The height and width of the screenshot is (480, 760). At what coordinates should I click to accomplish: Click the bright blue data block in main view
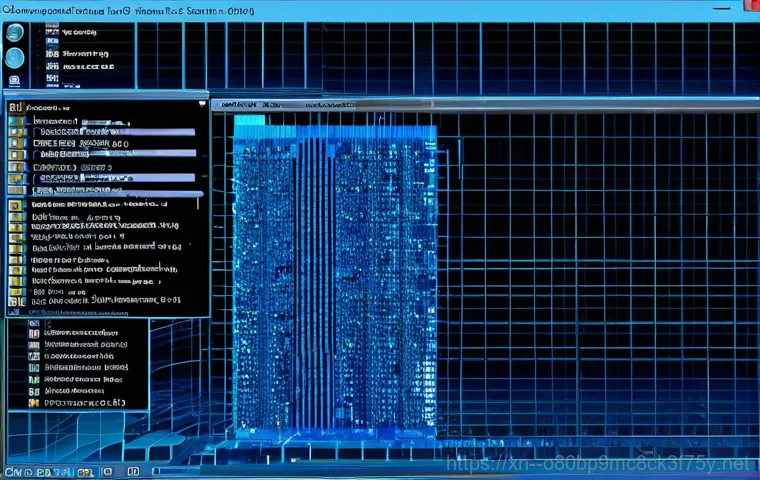[334, 275]
